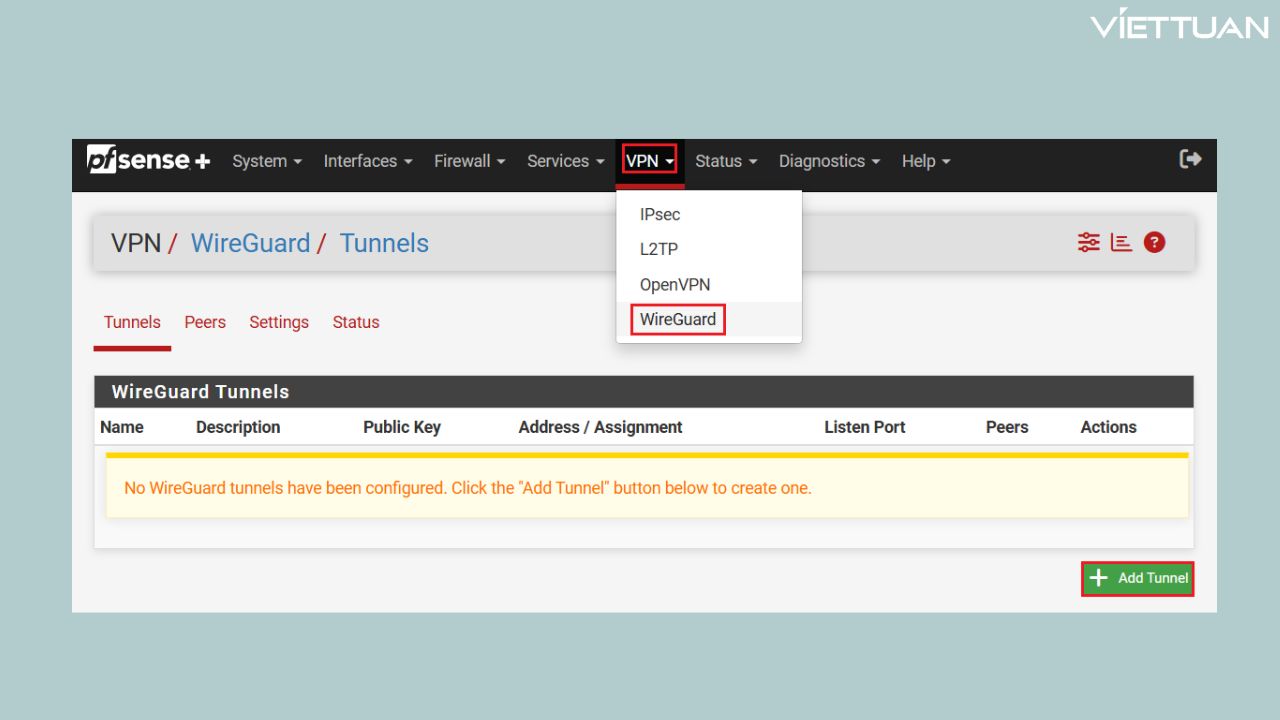
Task: Click the Tunnels breadcrumb link
Action: click(x=384, y=243)
